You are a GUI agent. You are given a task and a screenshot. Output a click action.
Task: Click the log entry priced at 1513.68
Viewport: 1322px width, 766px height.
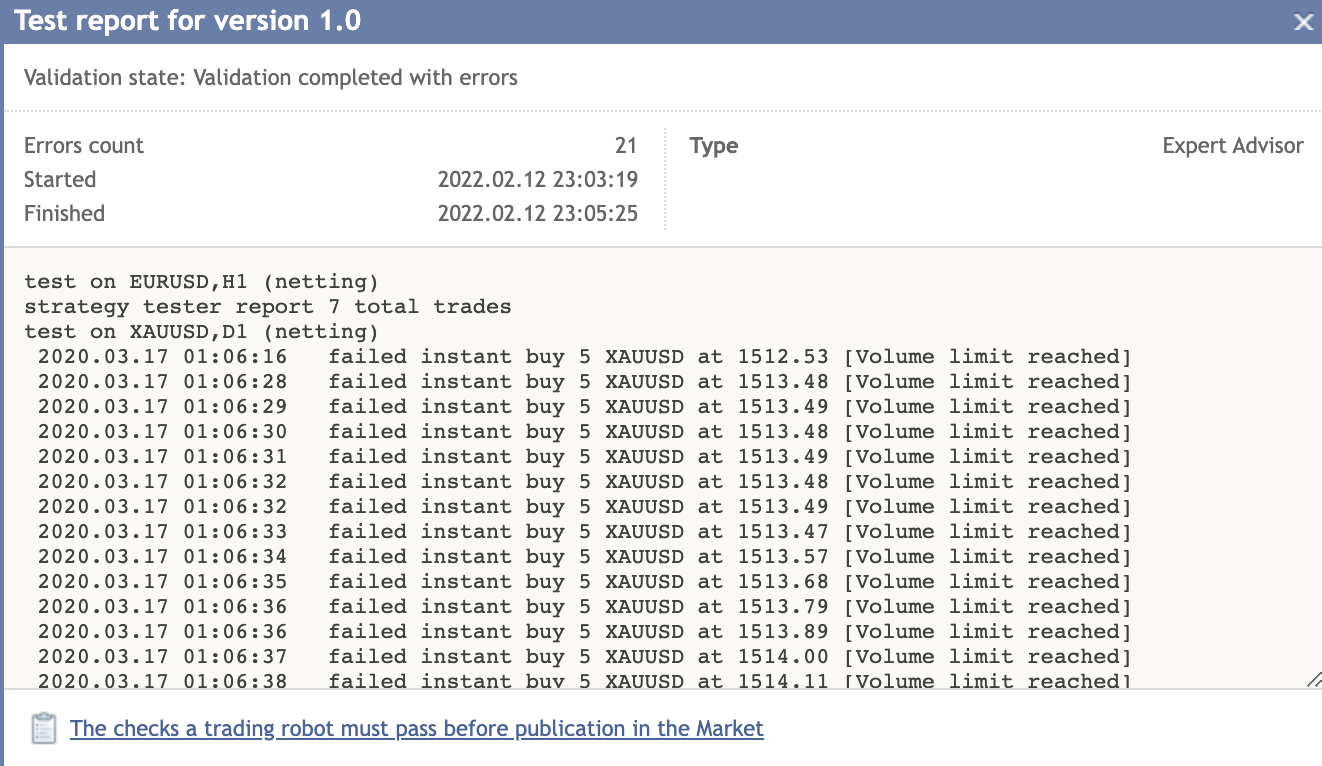click(x=584, y=582)
